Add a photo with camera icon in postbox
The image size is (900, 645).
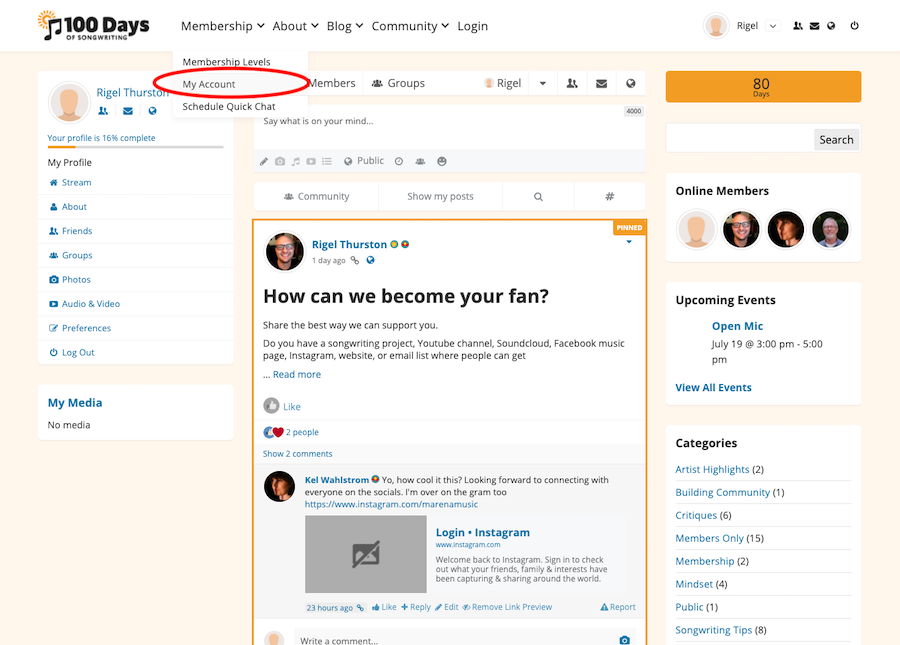coord(280,162)
